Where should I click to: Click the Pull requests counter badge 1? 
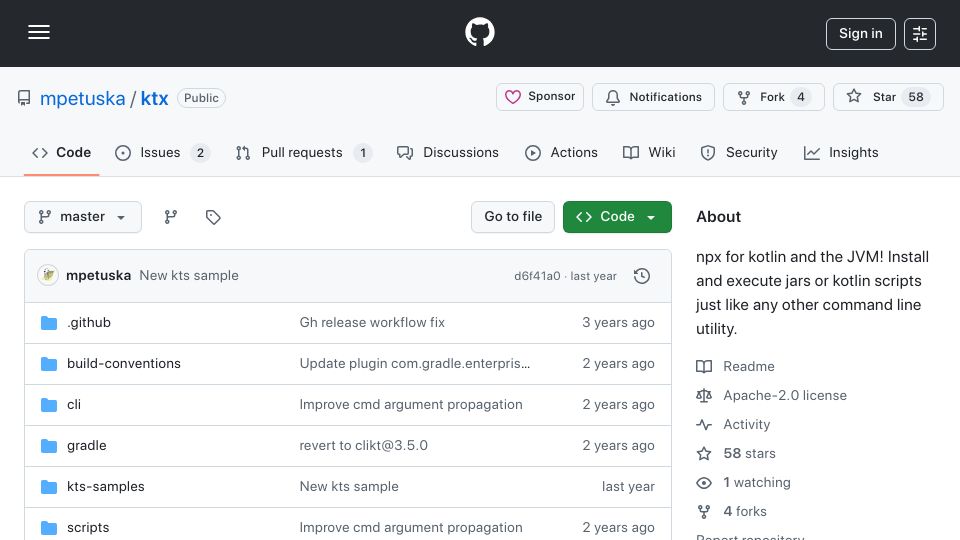point(363,152)
